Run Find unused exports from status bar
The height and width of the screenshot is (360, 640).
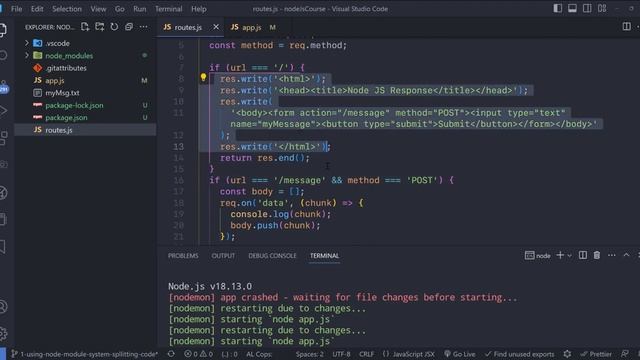(x=520, y=354)
